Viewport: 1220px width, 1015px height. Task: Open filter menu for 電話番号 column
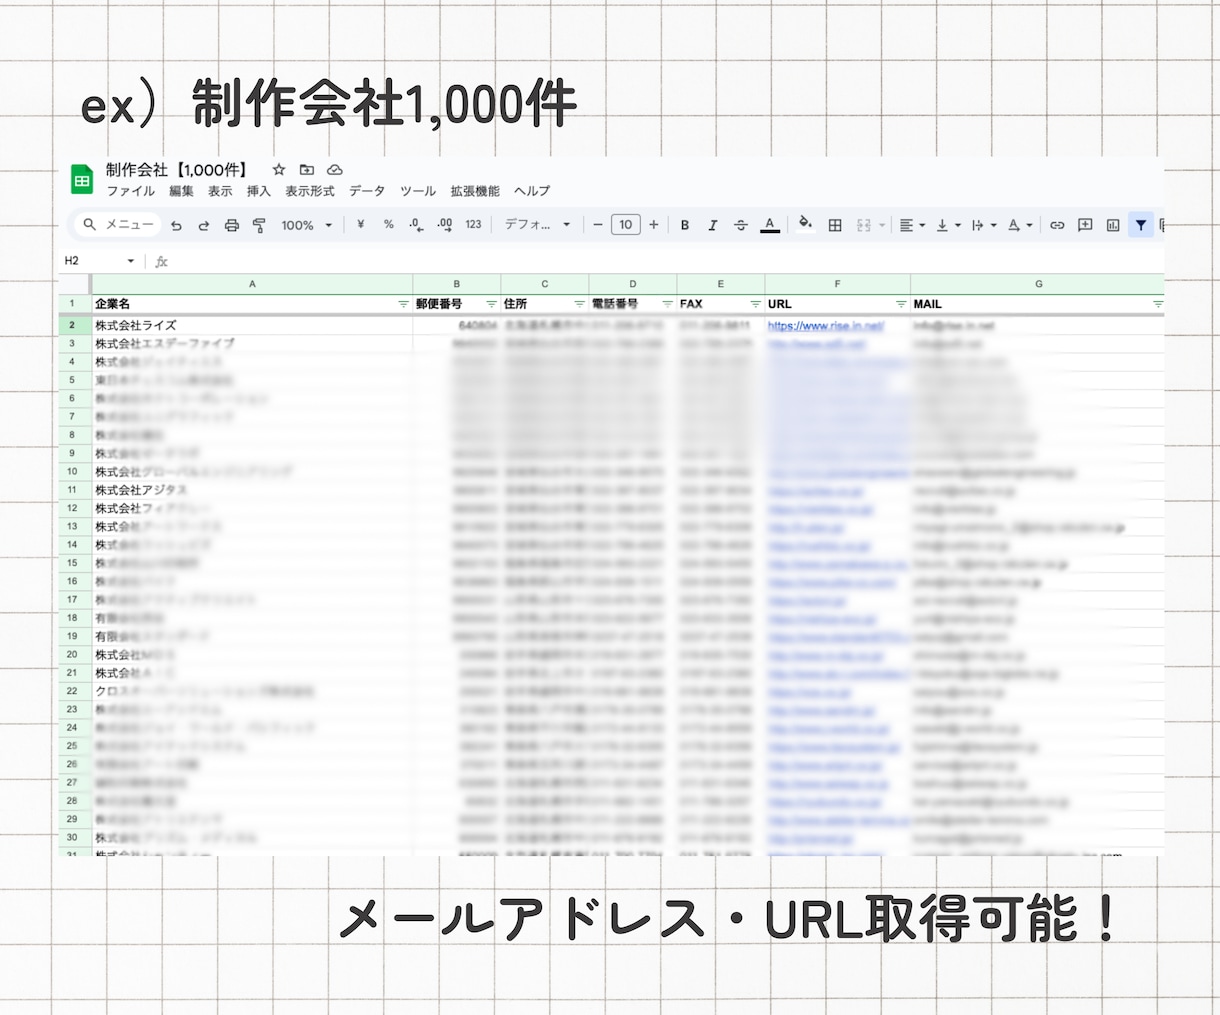(667, 304)
